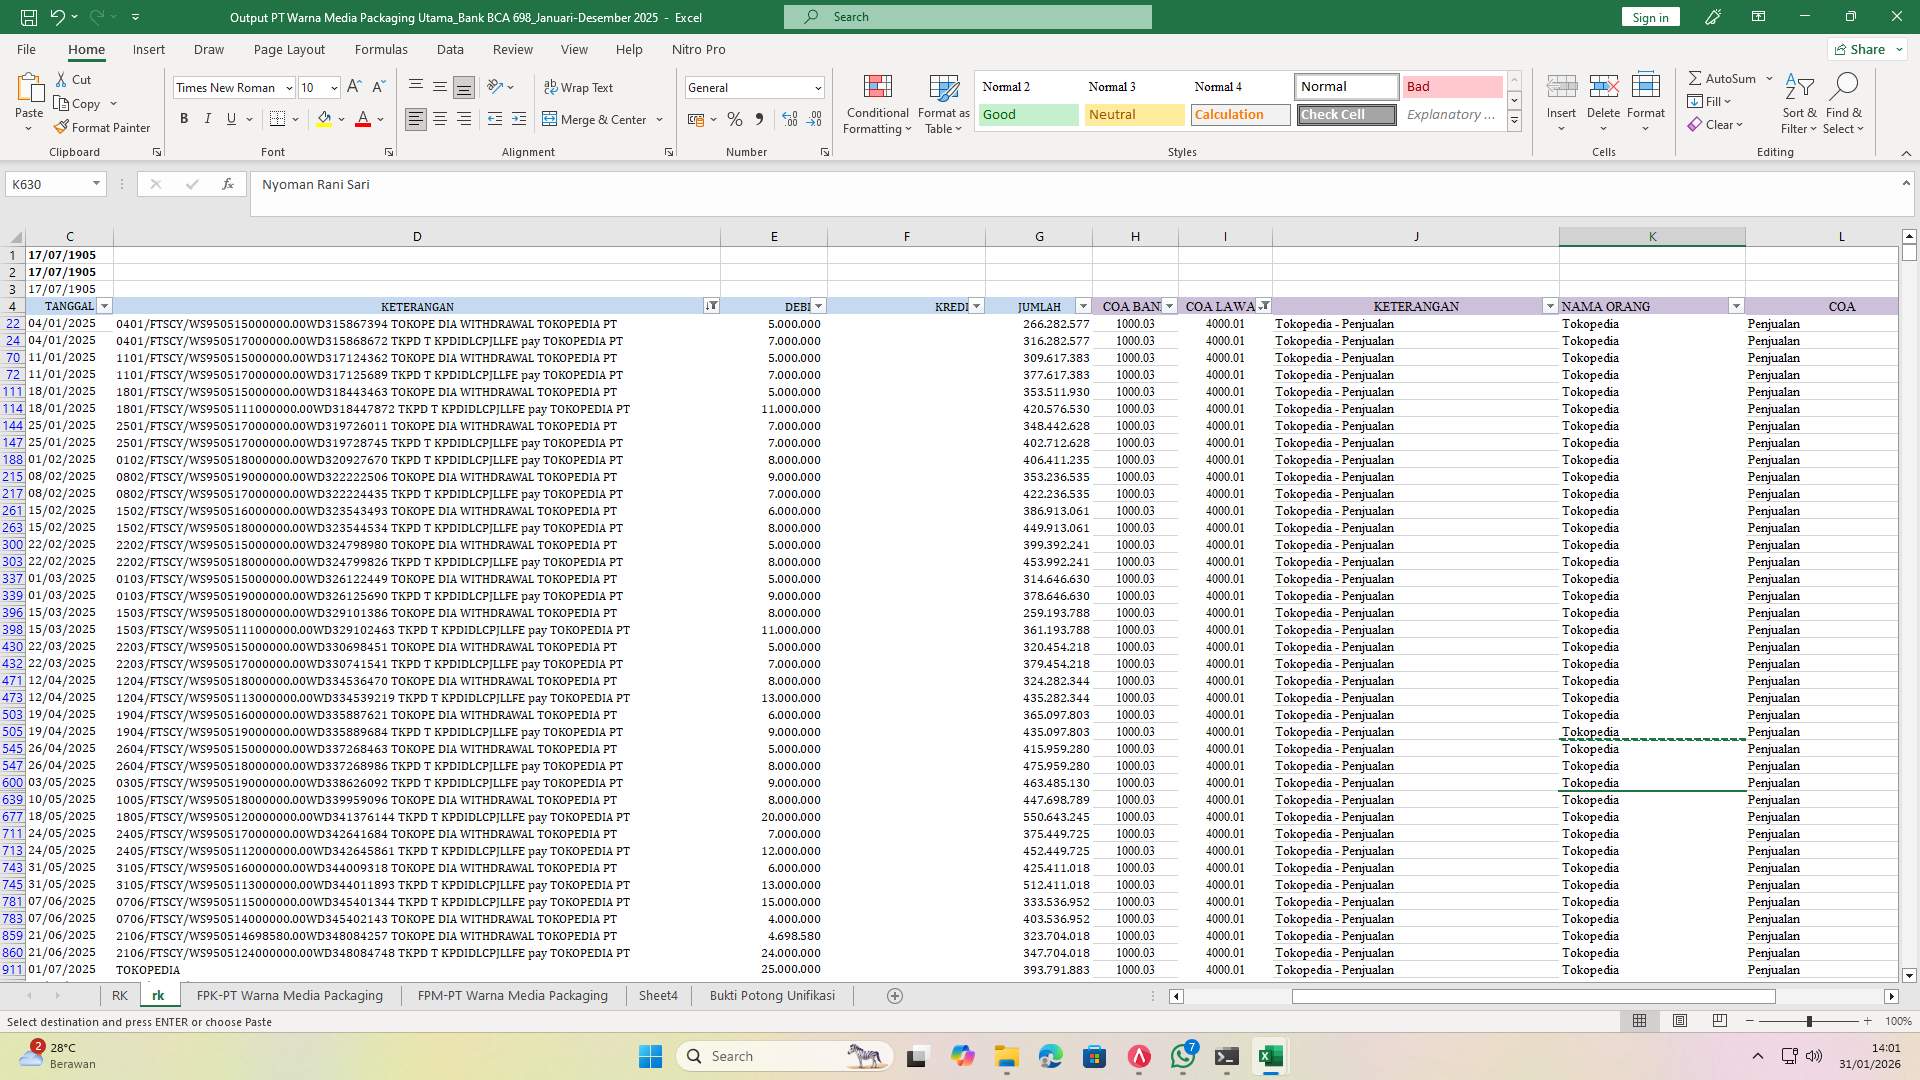Apply Merge & Center to selection
1920x1080 pixels.
[x=596, y=119]
